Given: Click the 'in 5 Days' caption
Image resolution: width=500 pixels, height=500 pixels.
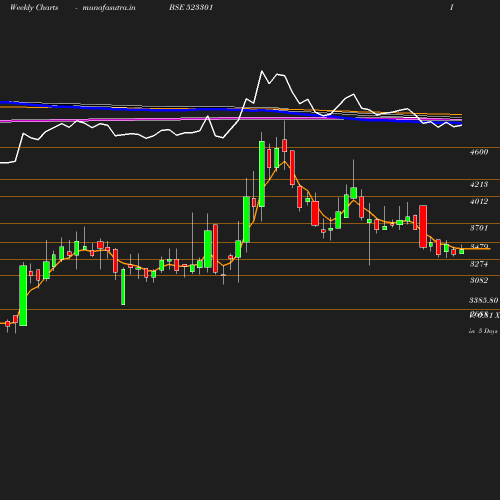Looking at the screenshot, I should [x=483, y=331].
